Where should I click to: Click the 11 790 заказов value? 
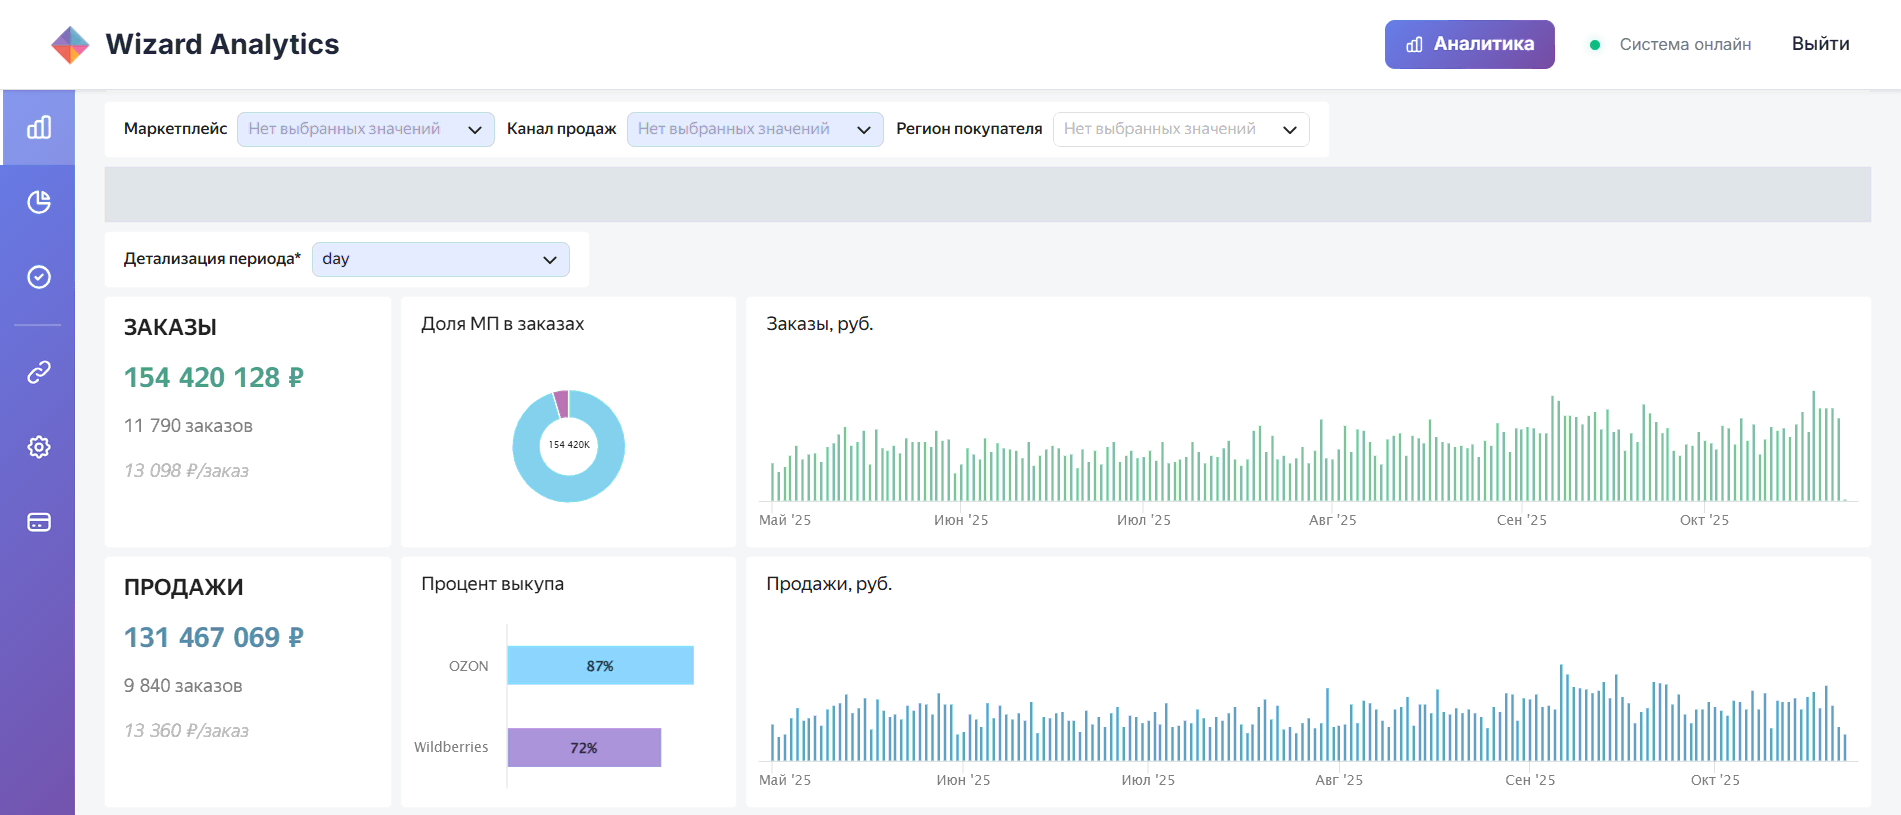188,426
